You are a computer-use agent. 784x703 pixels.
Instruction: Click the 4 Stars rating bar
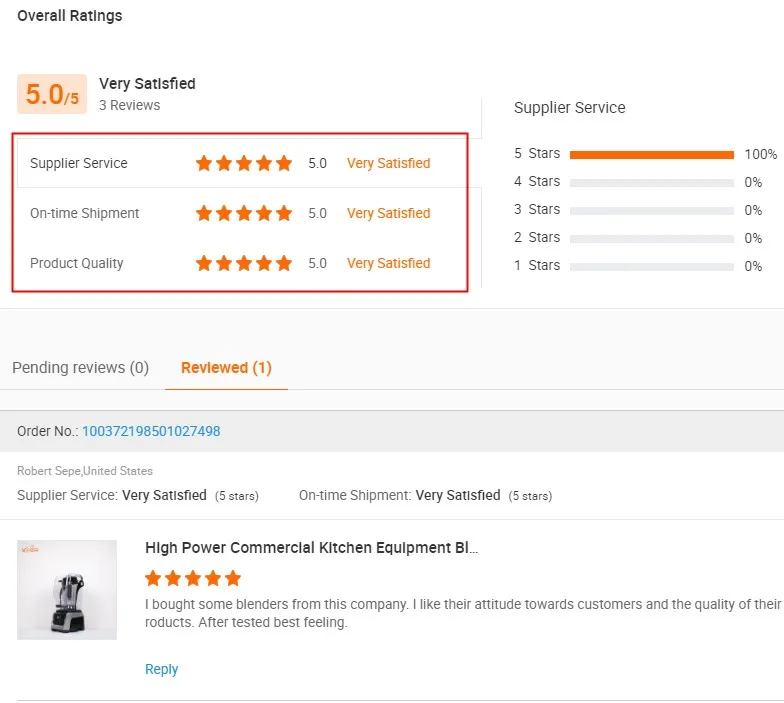pyautogui.click(x=652, y=182)
